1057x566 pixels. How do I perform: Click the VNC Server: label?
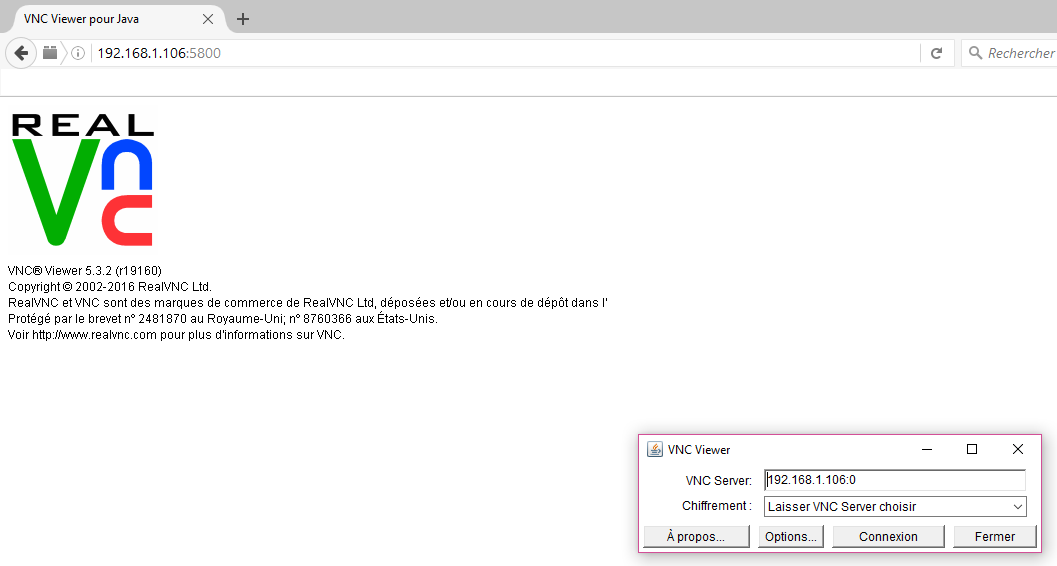point(719,480)
